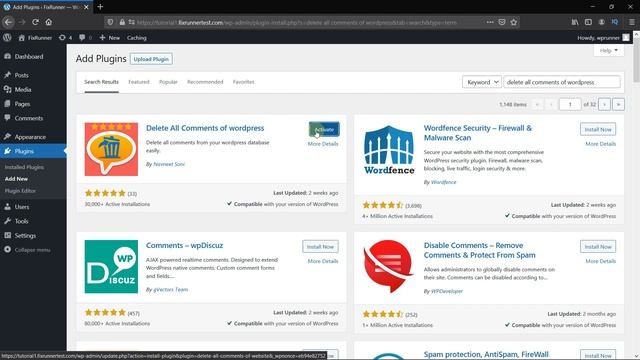Open Pages in the sidebar
640x360 pixels.
22,104
